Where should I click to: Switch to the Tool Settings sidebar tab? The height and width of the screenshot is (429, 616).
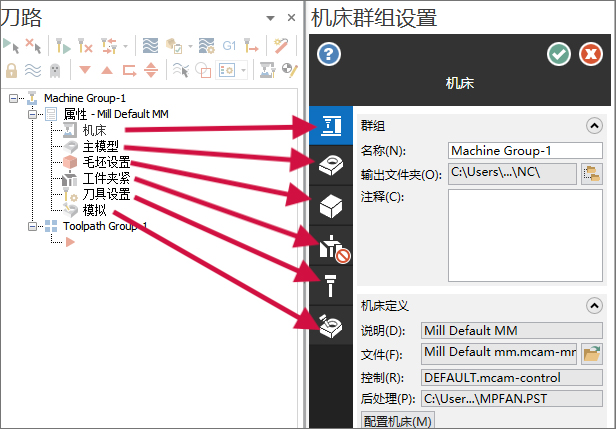pos(331,286)
